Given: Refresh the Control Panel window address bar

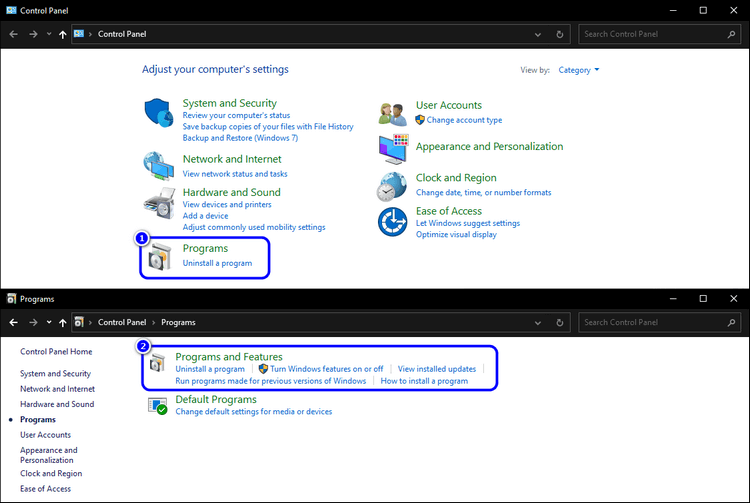Looking at the screenshot, I should click(560, 34).
